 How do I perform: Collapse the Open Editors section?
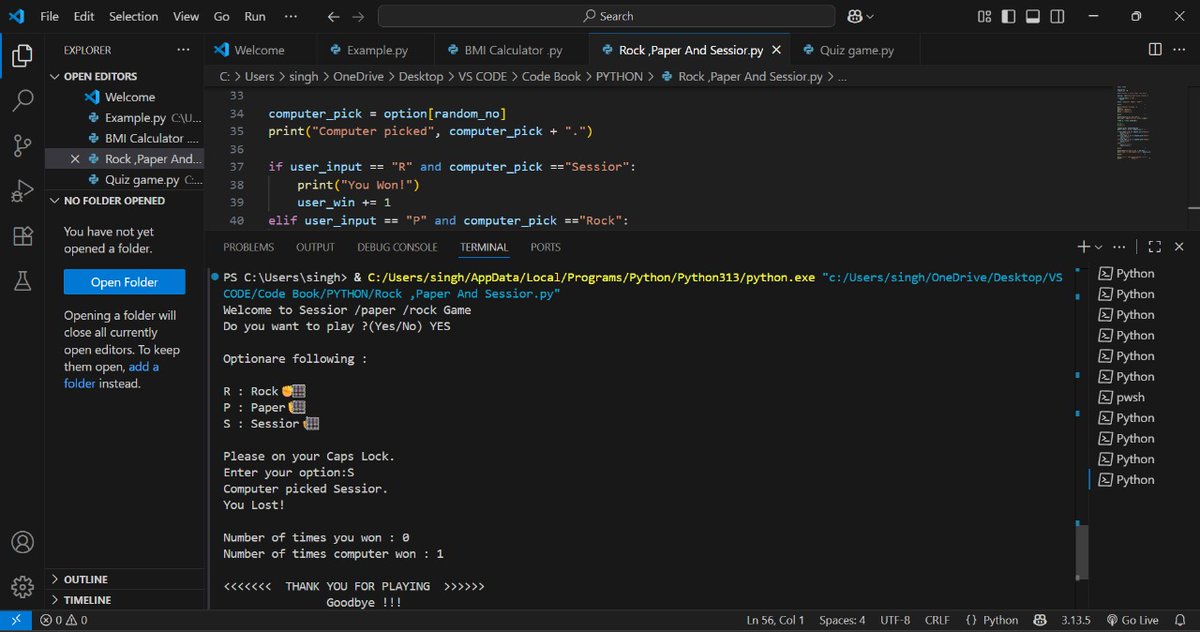(100, 76)
